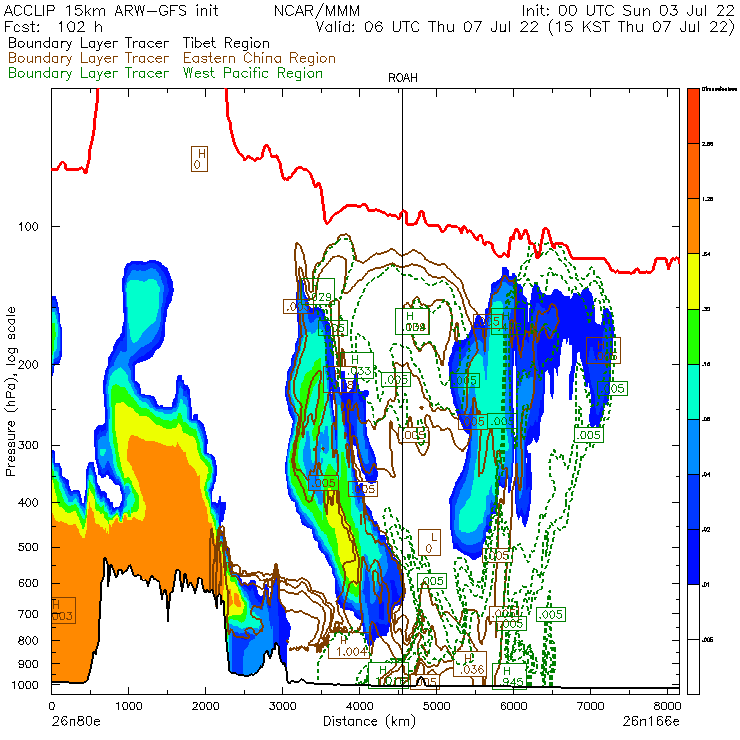Click the red top colorbar segment
Image resolution: width=740 pixels, height=740 pixels.
point(693,116)
